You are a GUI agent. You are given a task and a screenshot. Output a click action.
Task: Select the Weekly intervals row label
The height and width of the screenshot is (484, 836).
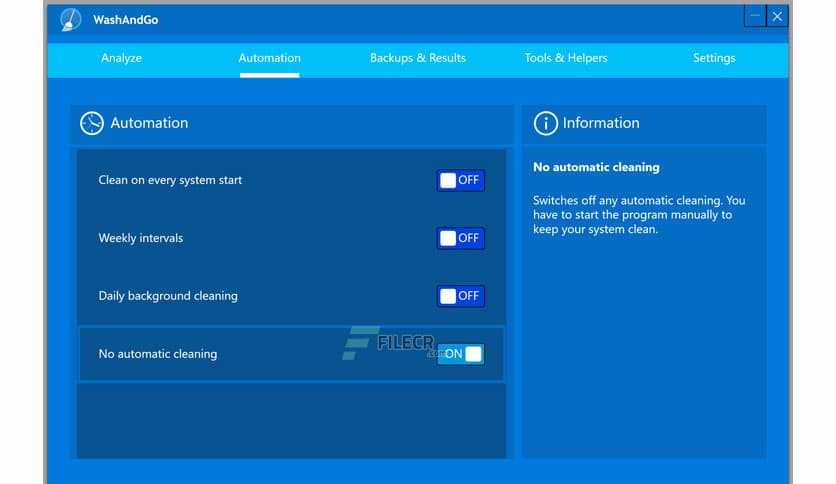141,238
